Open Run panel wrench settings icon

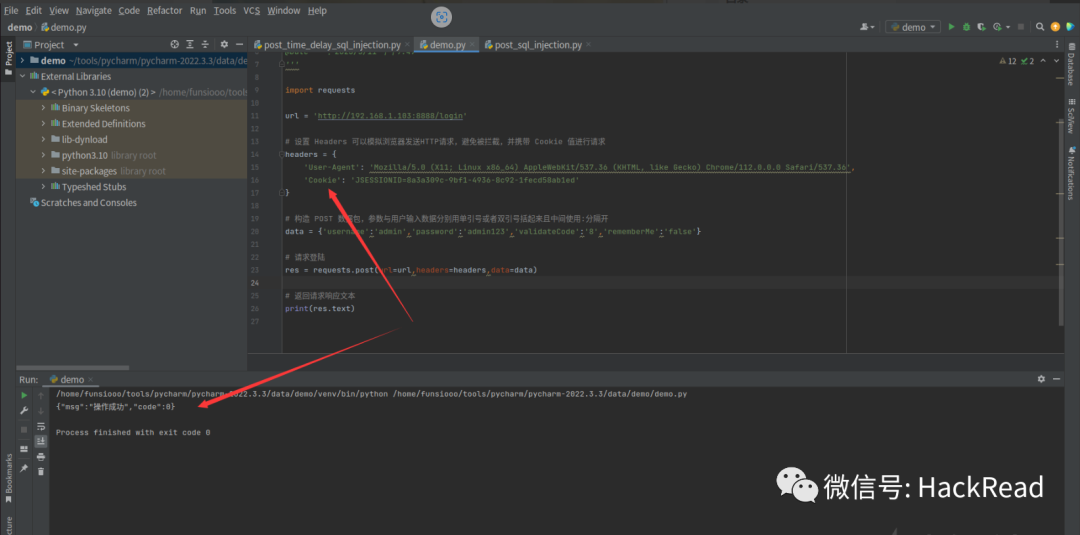click(x=24, y=410)
